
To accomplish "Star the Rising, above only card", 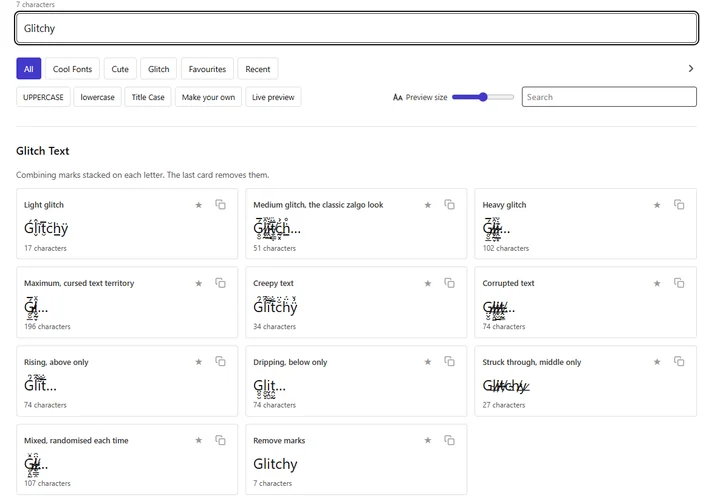I will (198, 362).
